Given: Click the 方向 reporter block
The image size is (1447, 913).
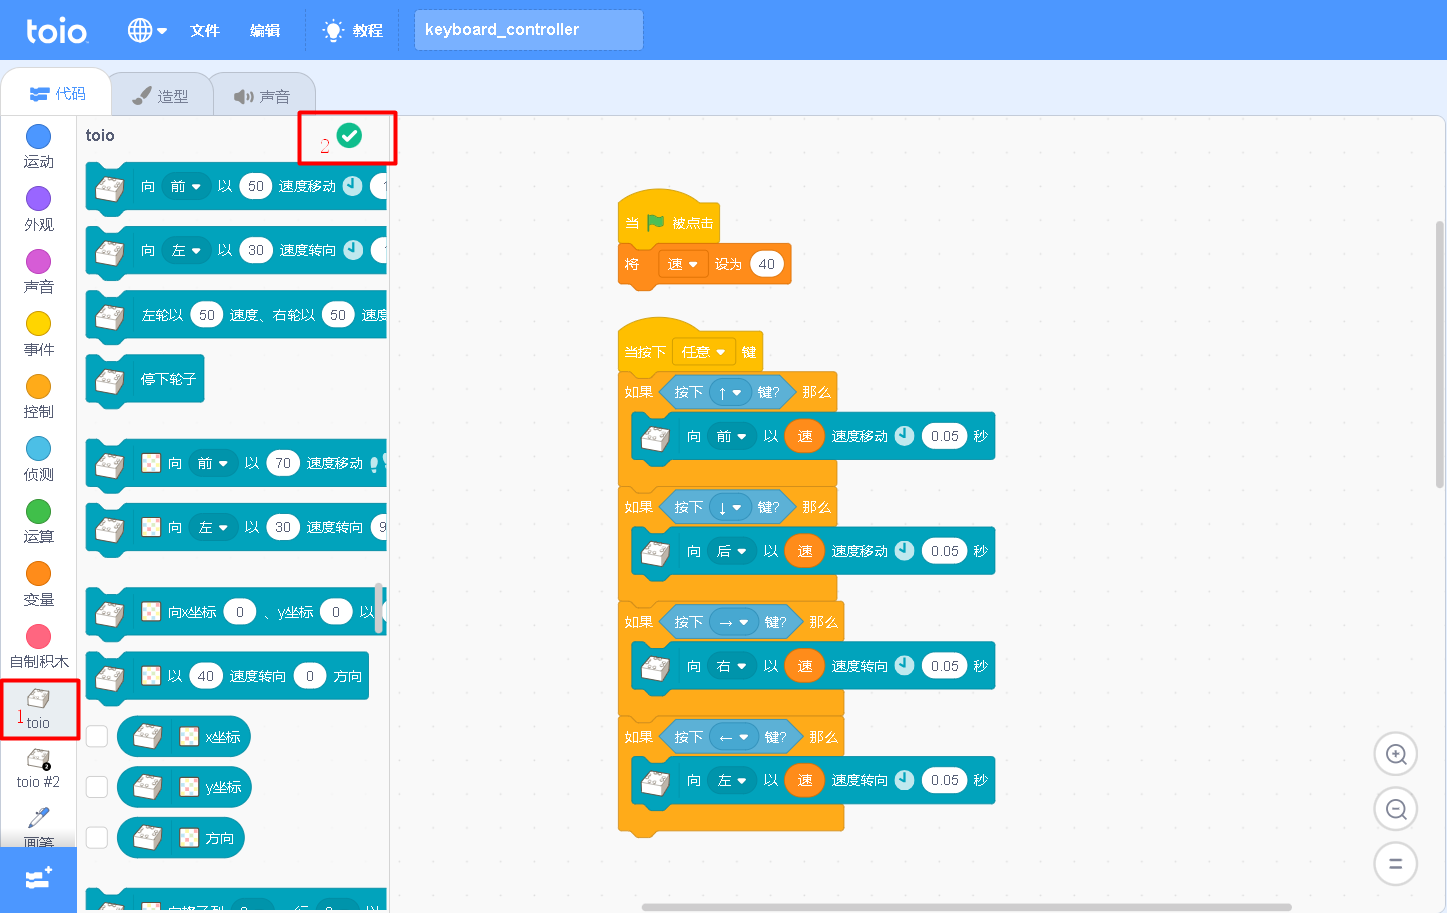Looking at the screenshot, I should 181,838.
